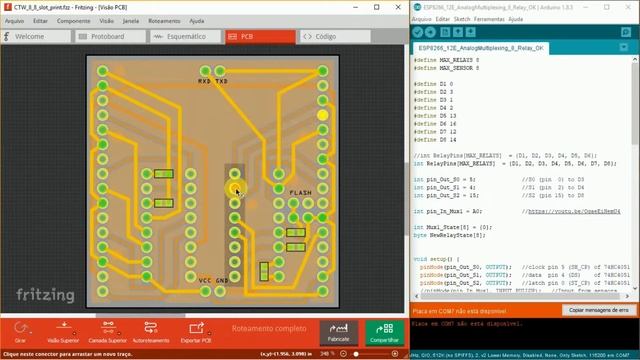The width and height of the screenshot is (640, 360).
Task: Click the Fritzing app icon in title bar
Action: click(x=7, y=7)
